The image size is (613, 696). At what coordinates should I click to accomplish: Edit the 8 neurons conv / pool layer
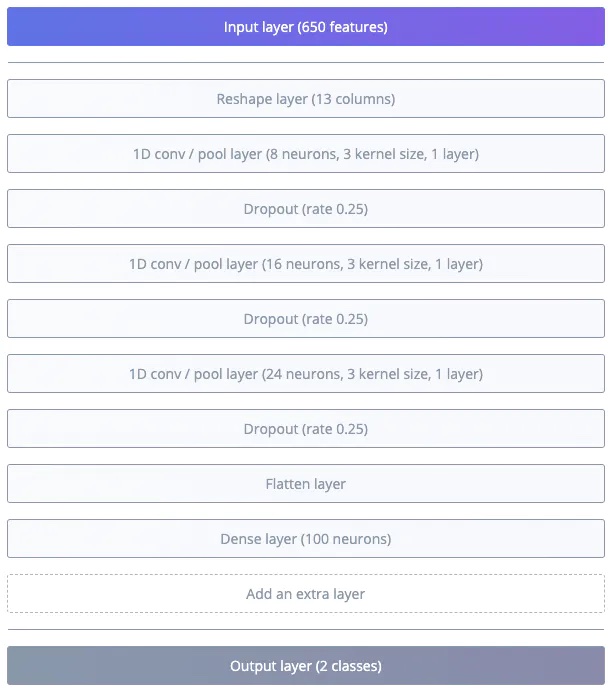[x=306, y=154]
